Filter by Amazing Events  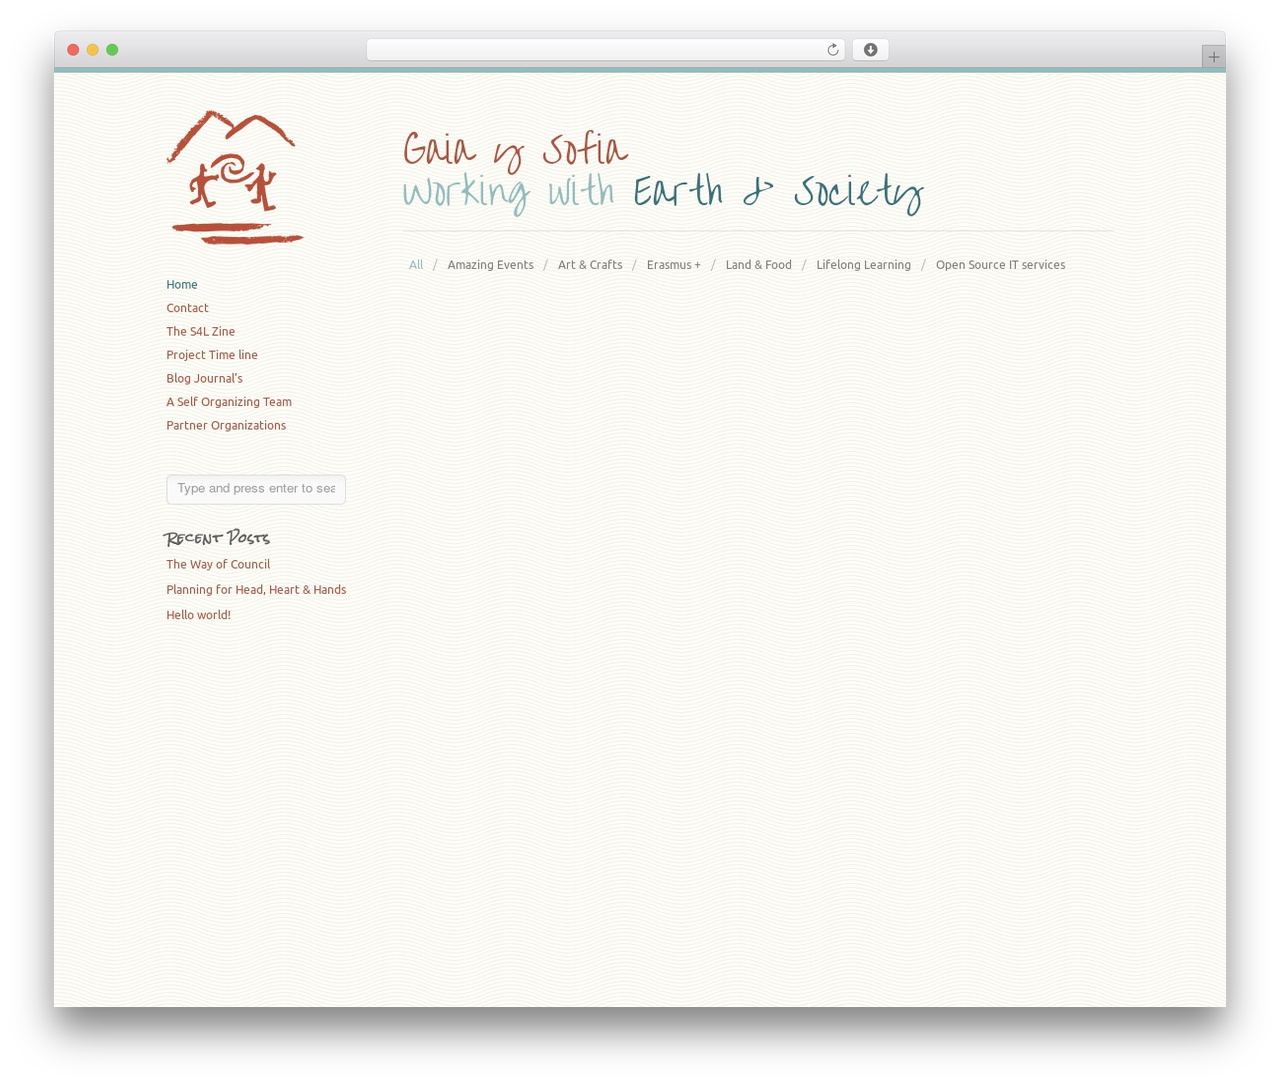tap(490, 265)
